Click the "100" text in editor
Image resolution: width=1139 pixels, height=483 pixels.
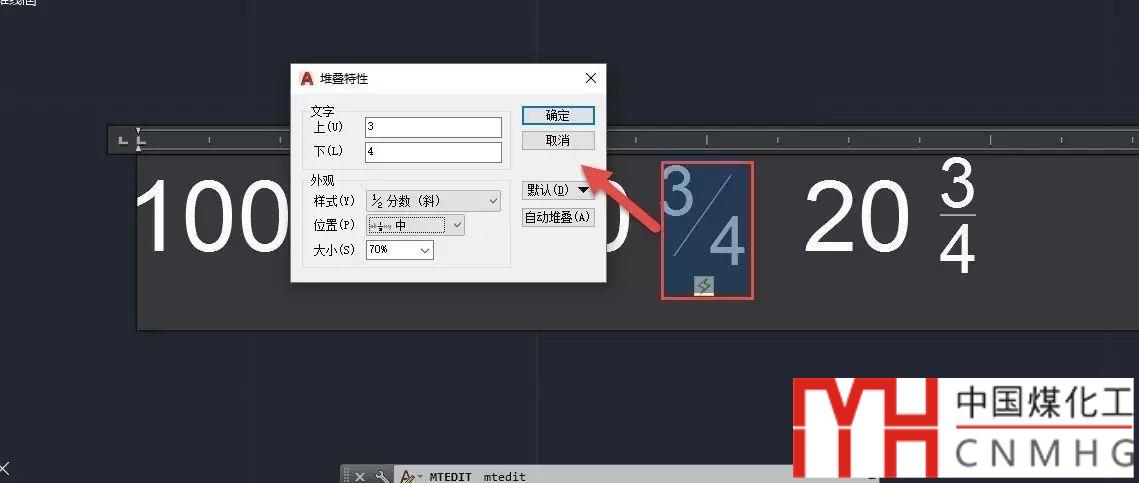212,218
